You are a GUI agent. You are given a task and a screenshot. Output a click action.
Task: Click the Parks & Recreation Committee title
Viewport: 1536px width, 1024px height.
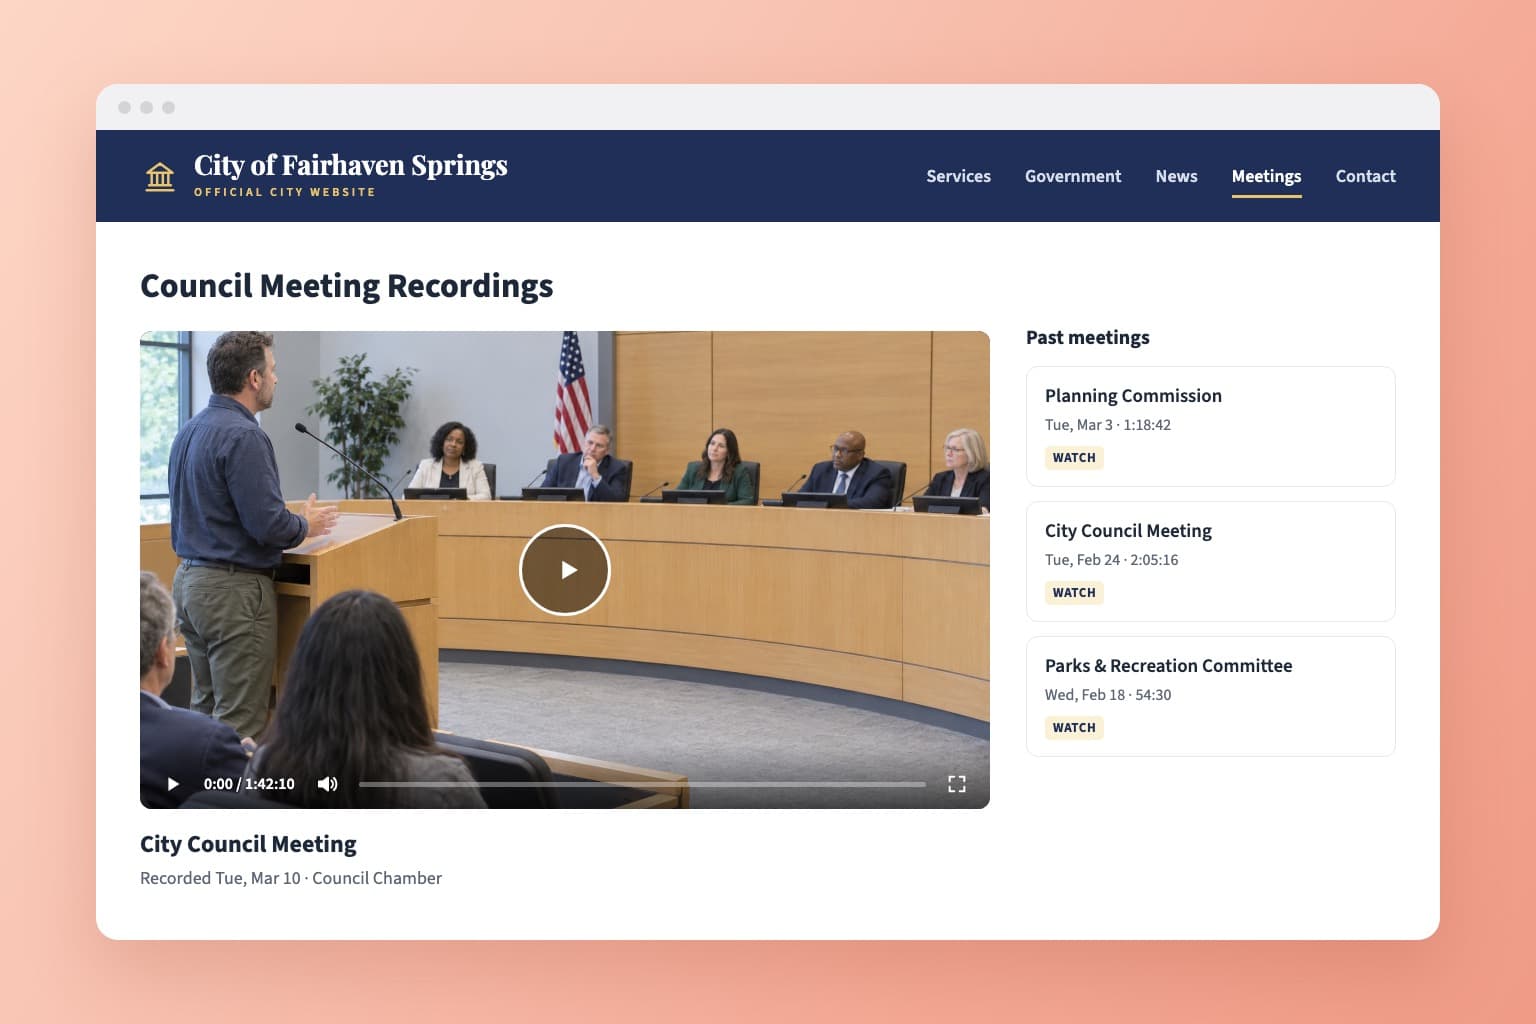(1168, 666)
